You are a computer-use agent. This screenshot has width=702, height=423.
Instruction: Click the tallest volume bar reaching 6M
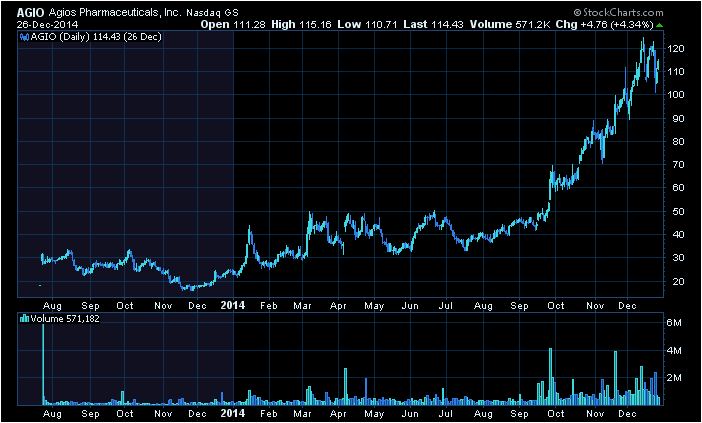[43, 364]
